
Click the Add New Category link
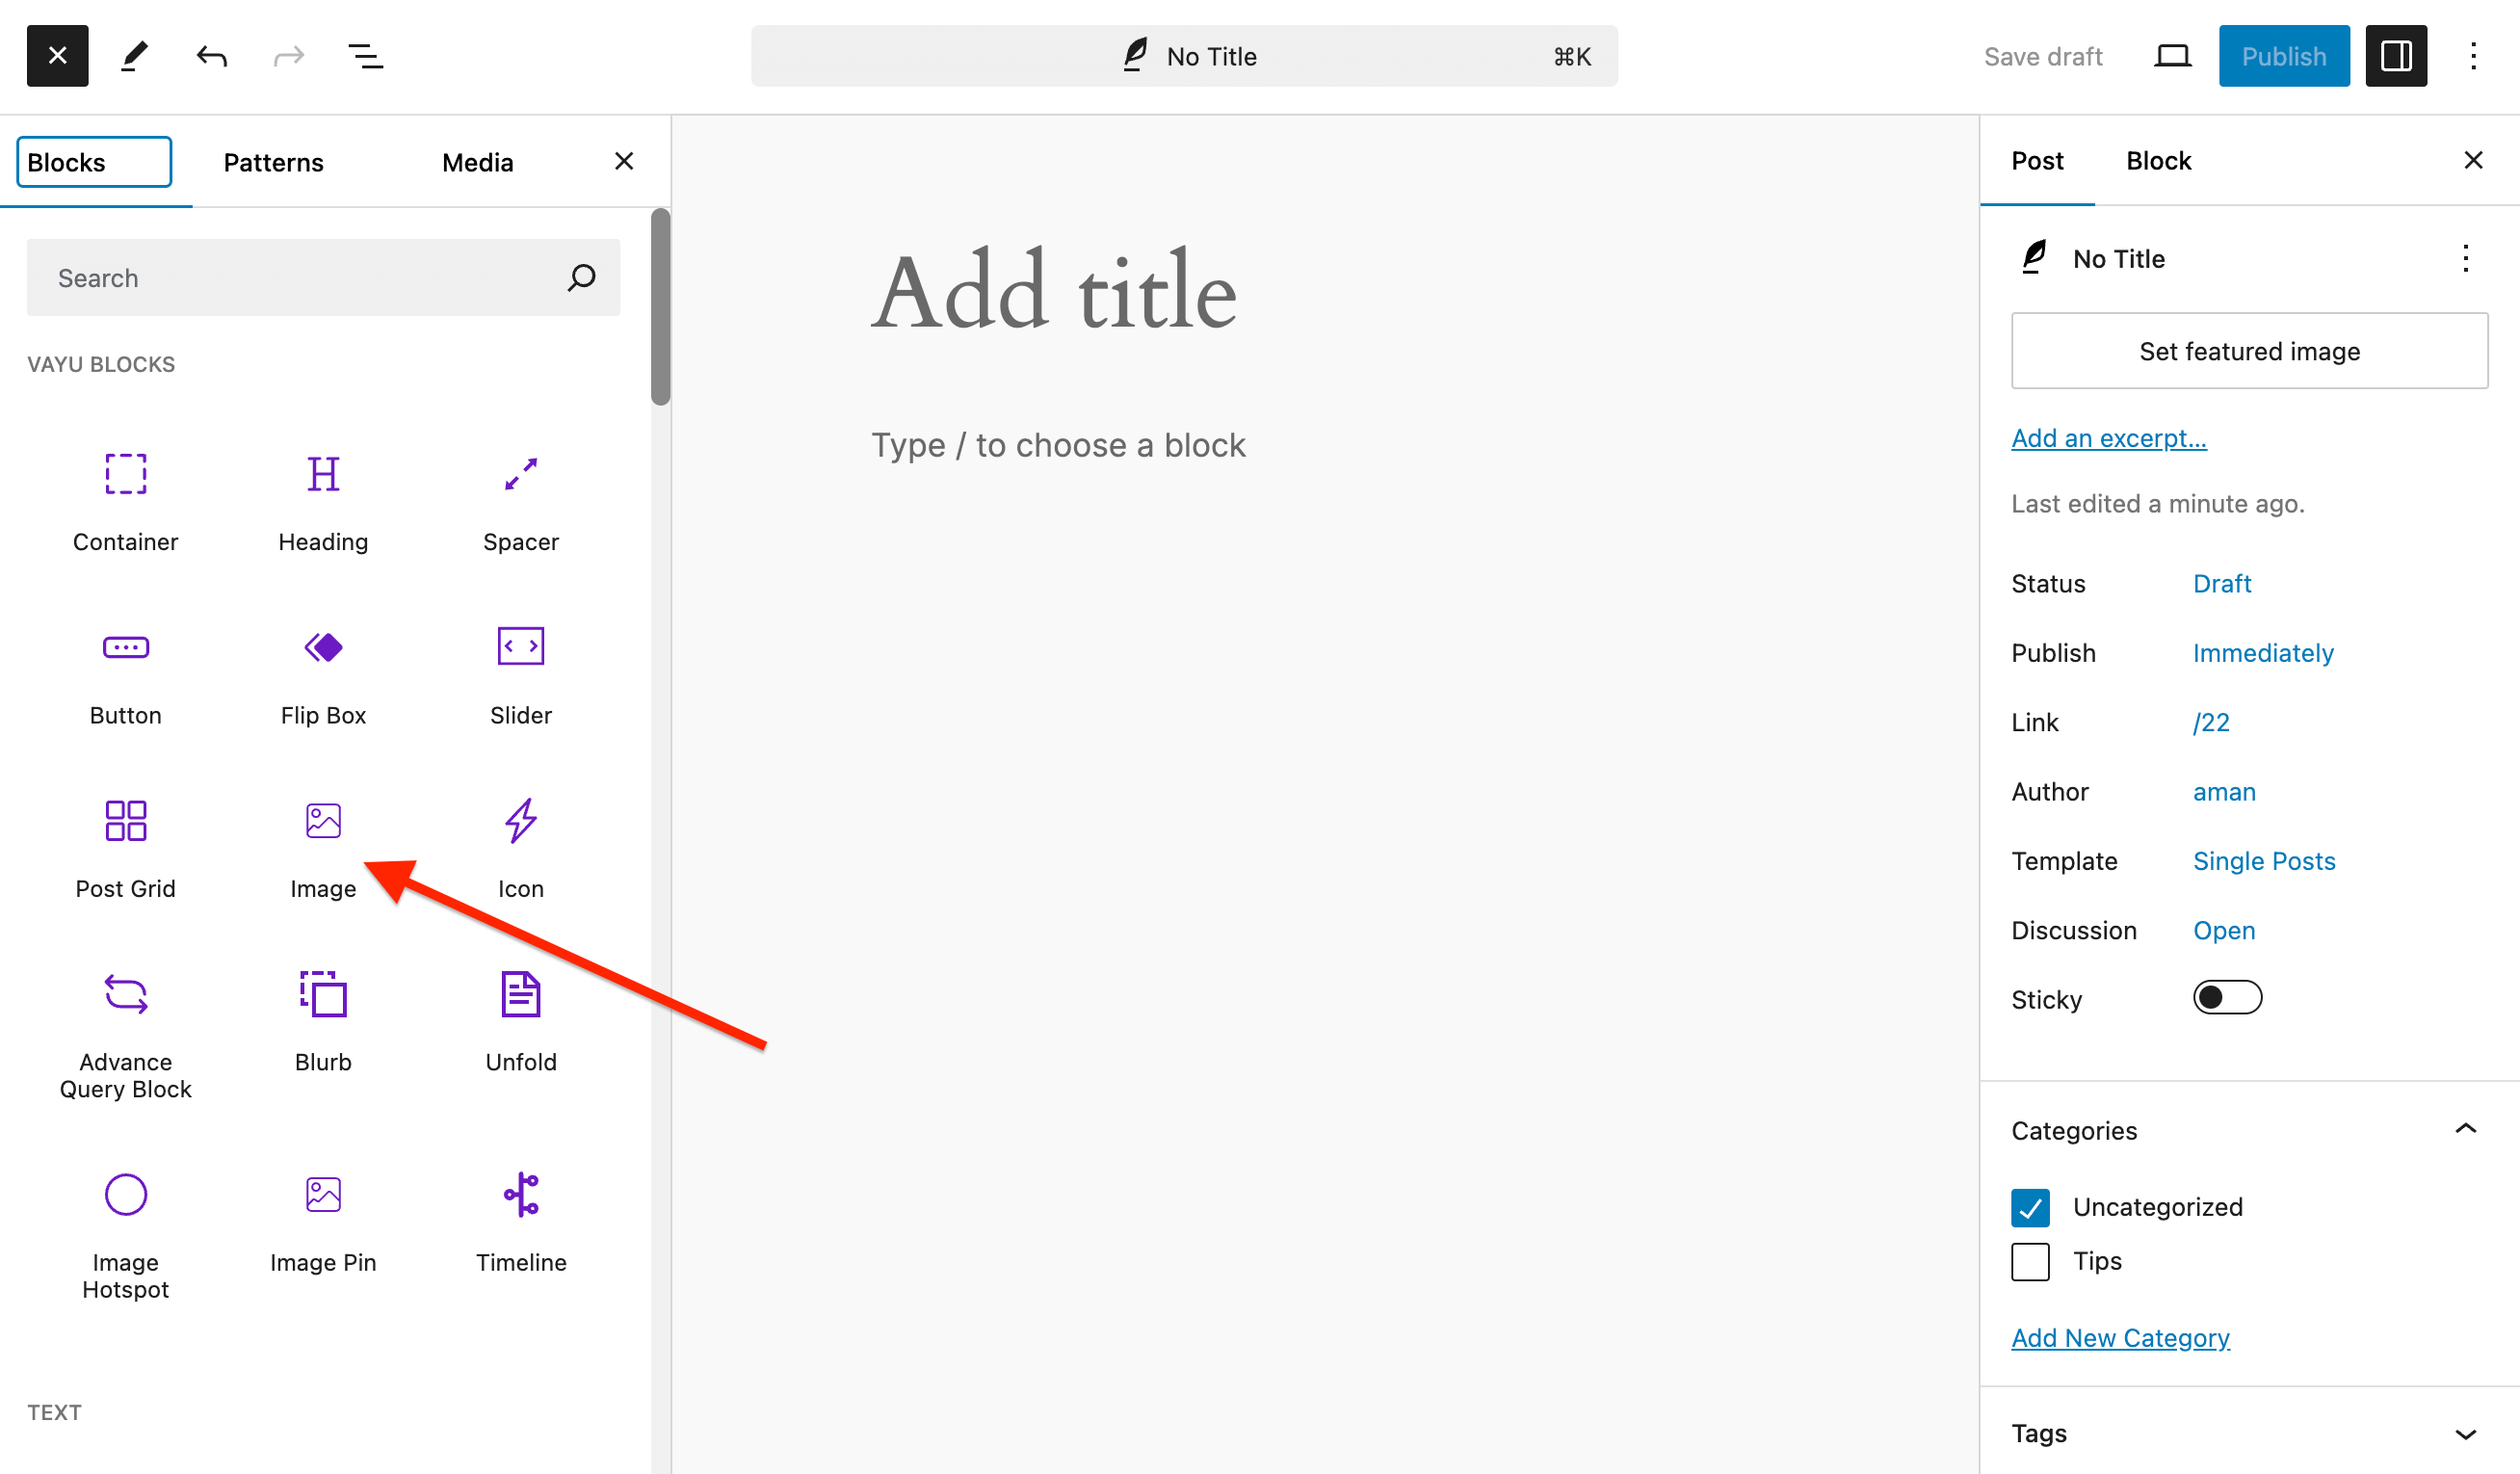(2120, 1337)
